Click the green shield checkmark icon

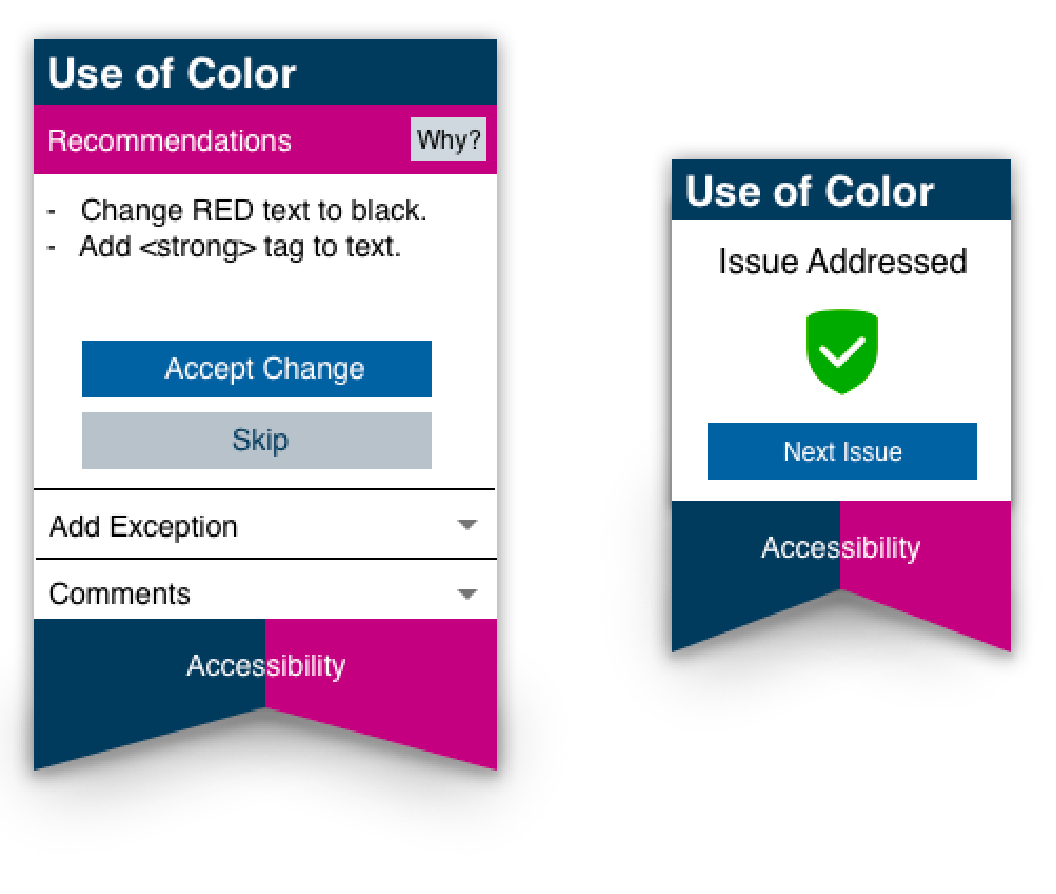(842, 350)
